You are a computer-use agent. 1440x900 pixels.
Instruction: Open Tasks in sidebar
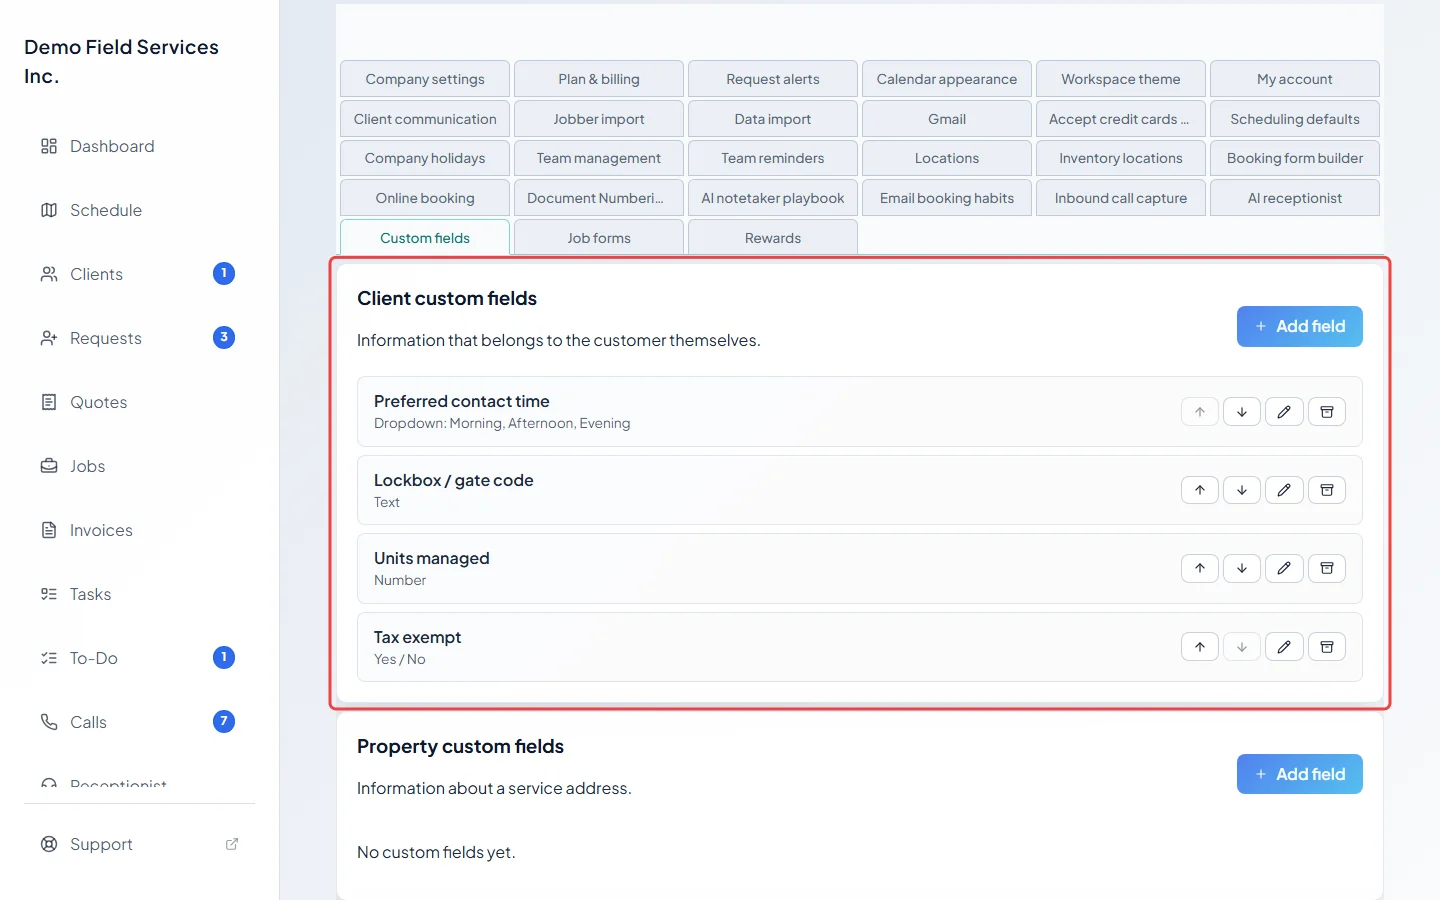coord(140,594)
